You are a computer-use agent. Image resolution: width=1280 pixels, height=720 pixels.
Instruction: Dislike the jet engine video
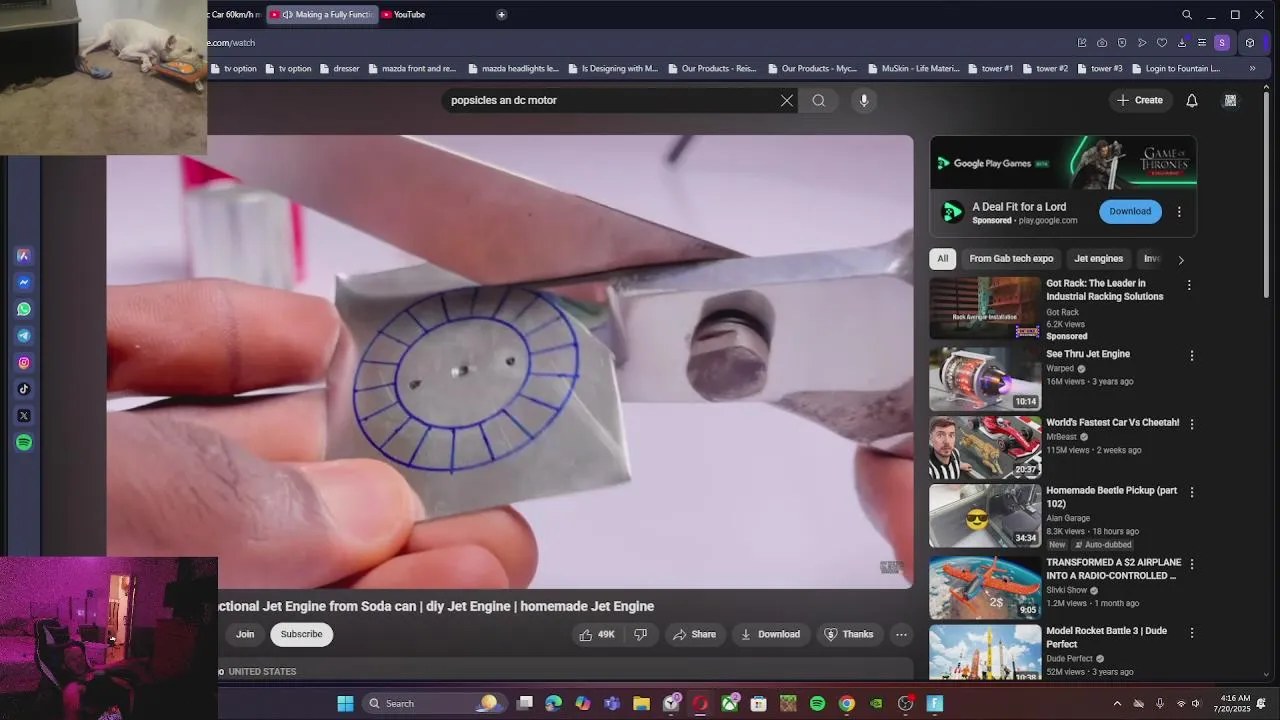click(x=641, y=634)
